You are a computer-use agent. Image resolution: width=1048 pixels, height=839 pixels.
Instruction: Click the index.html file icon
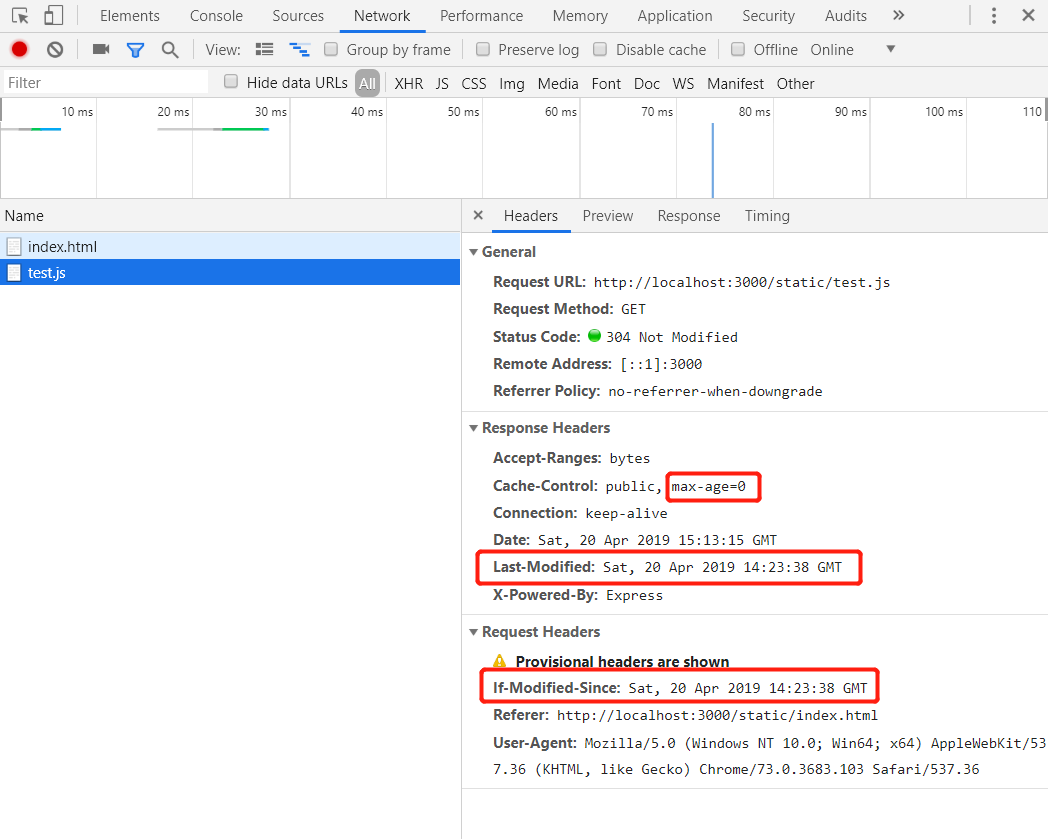click(14, 247)
